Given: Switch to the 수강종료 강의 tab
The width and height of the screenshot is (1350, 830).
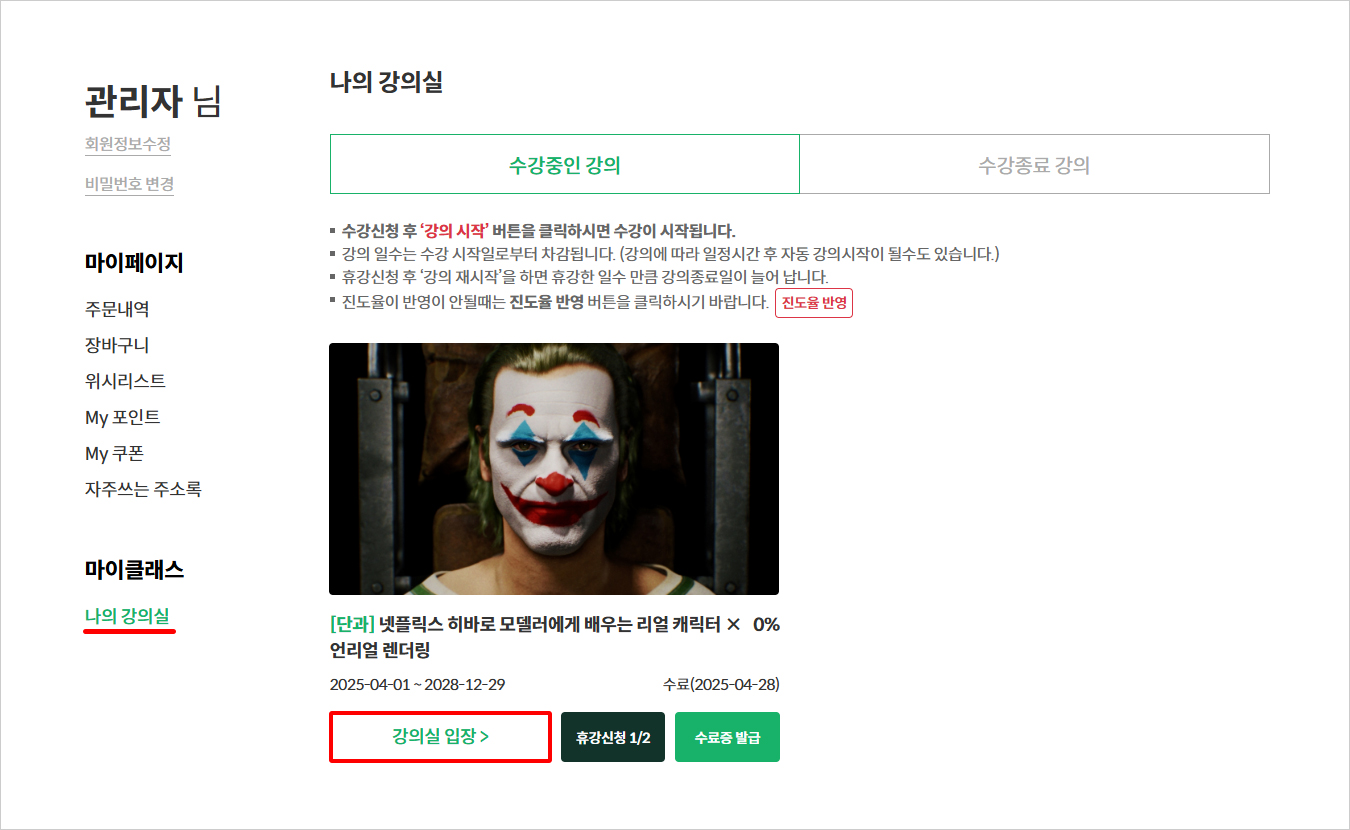Looking at the screenshot, I should point(1033,165).
